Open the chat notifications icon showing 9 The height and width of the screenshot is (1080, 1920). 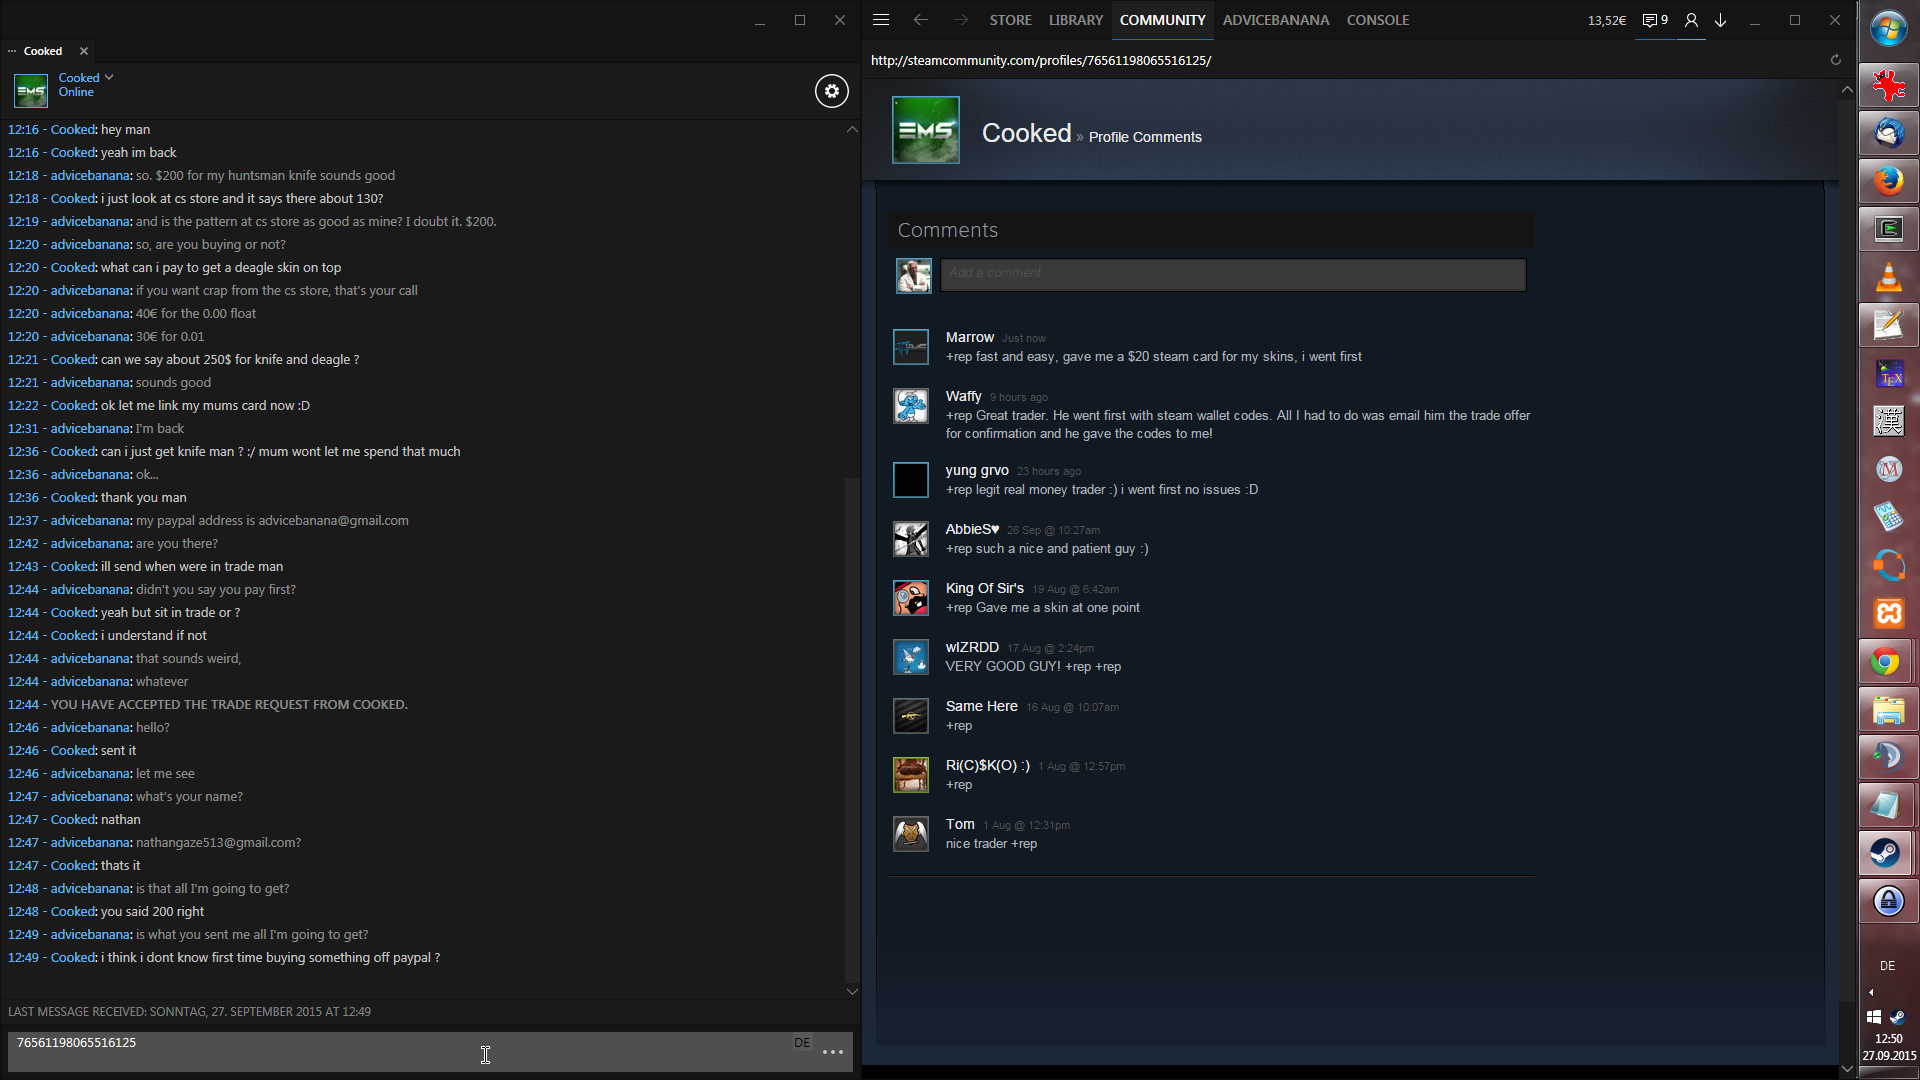point(1655,20)
